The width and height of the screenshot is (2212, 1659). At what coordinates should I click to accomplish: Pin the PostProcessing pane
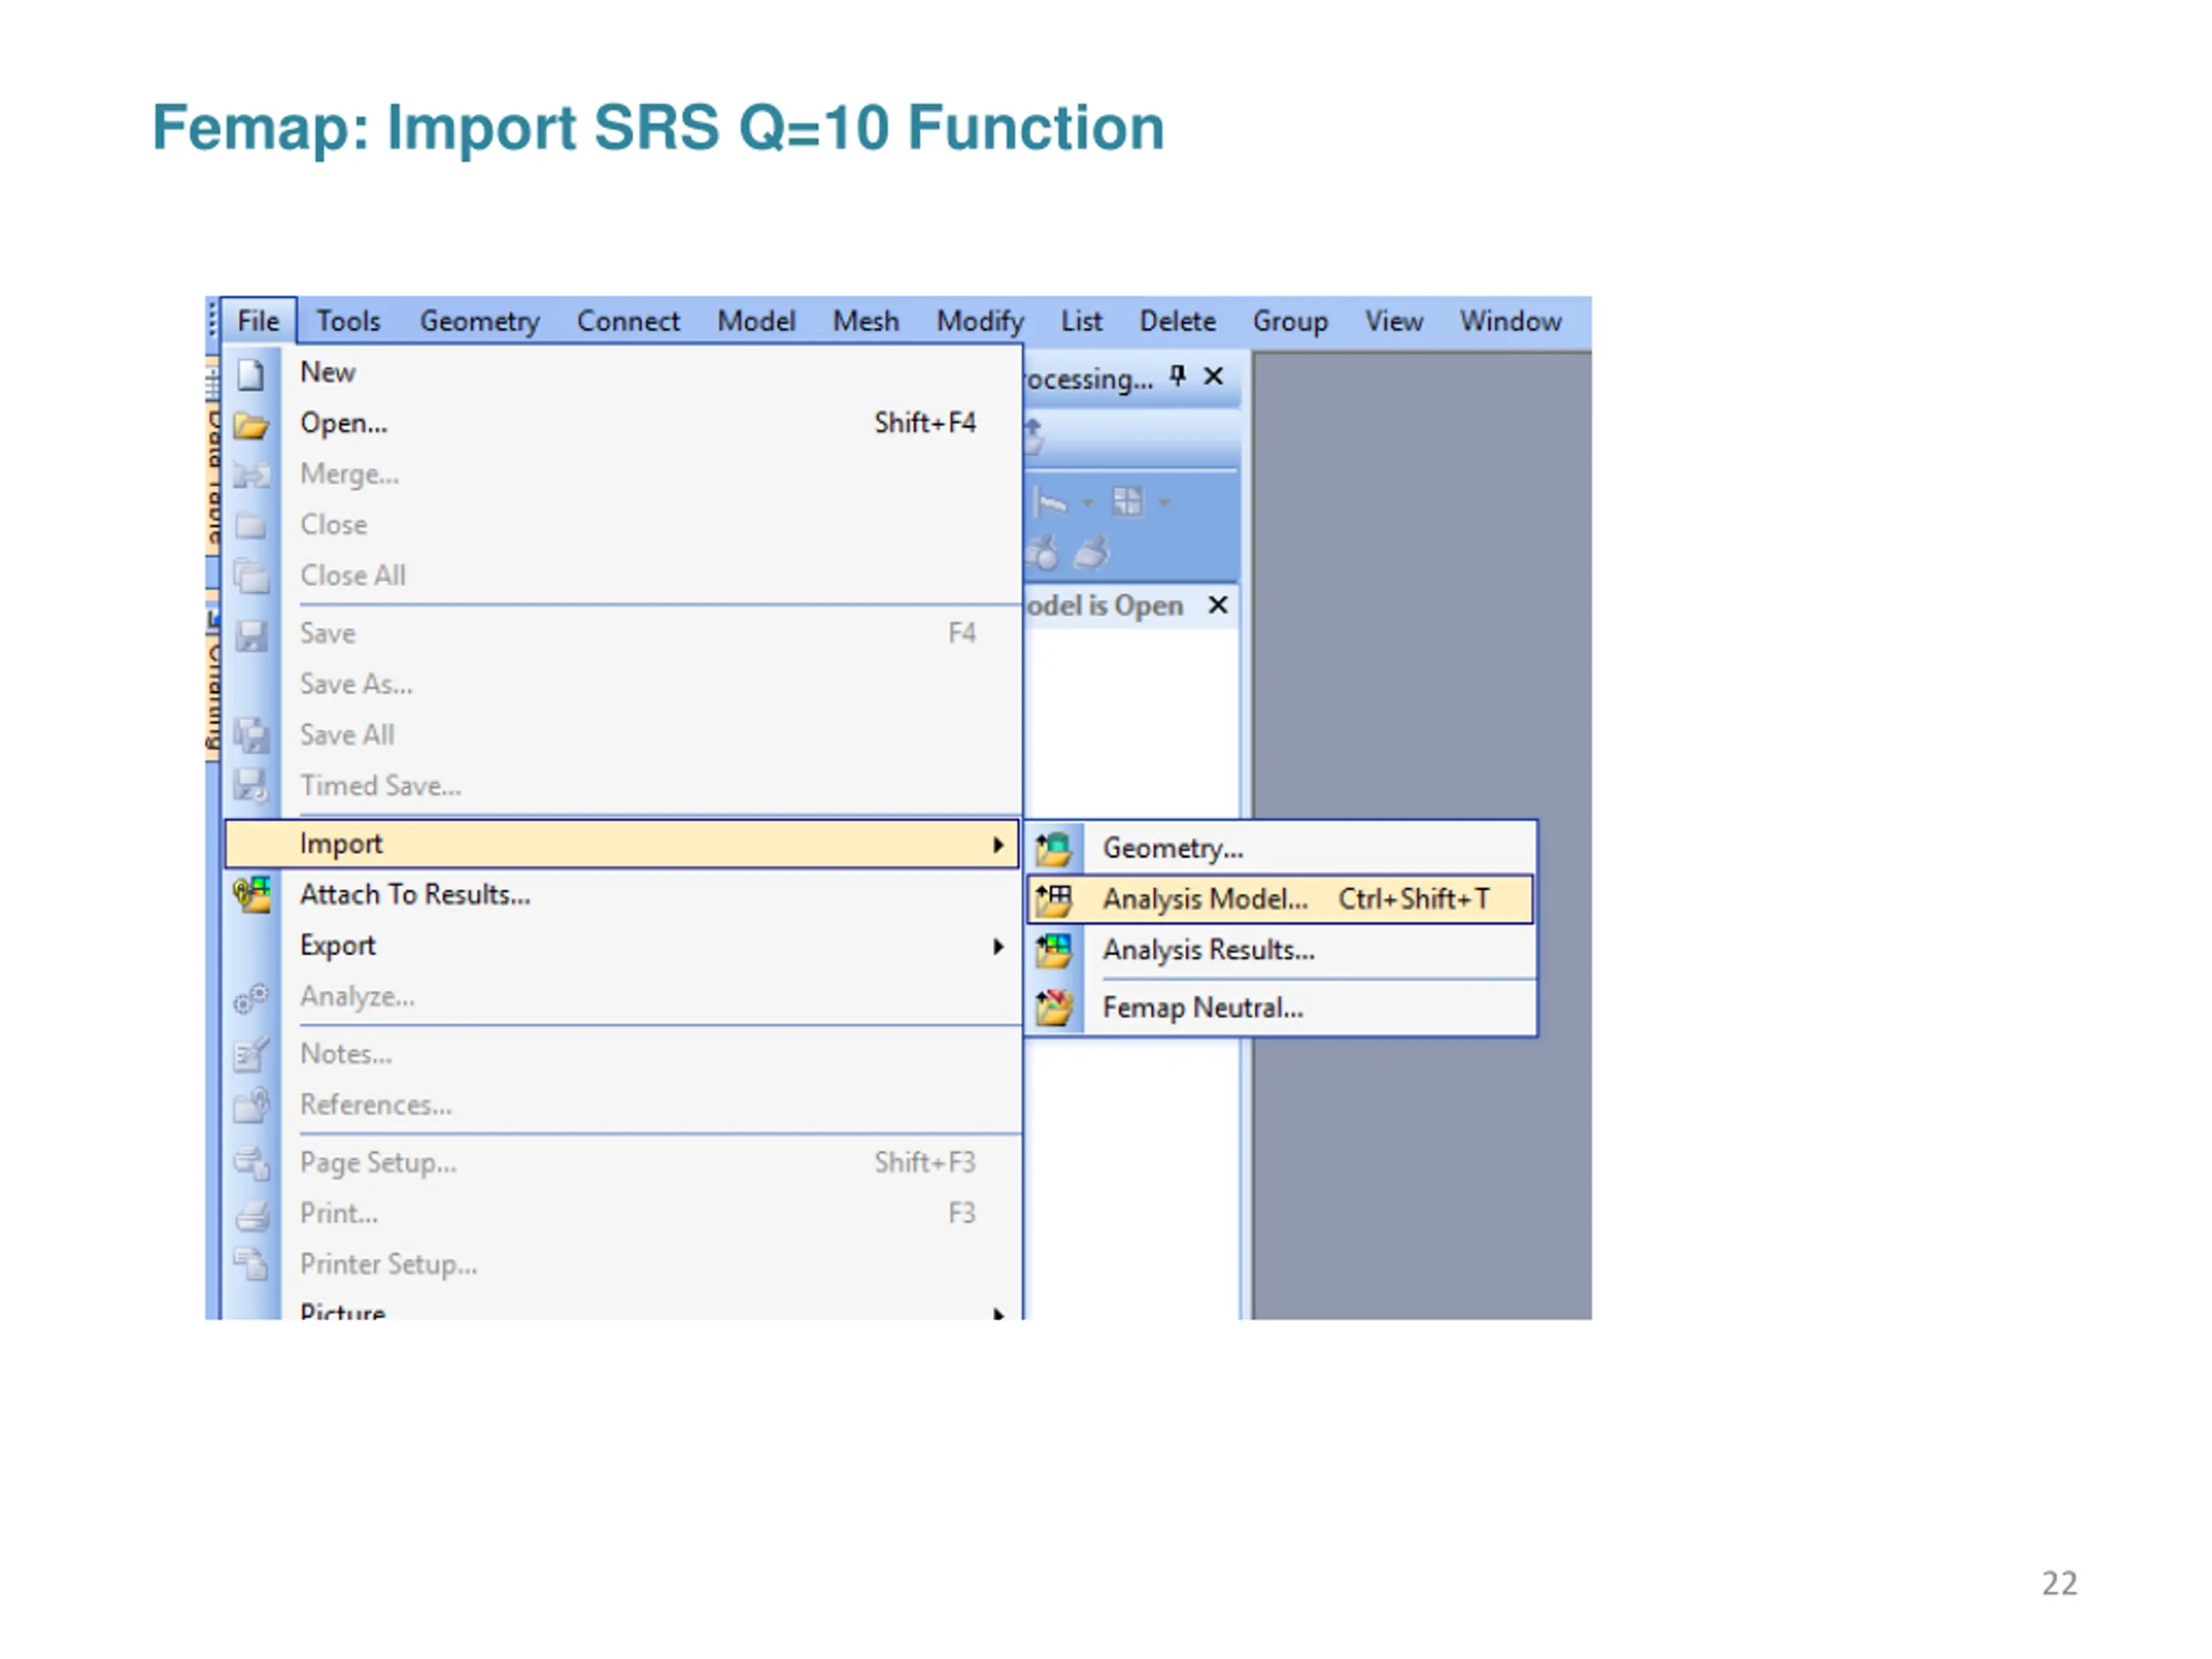pos(1178,376)
